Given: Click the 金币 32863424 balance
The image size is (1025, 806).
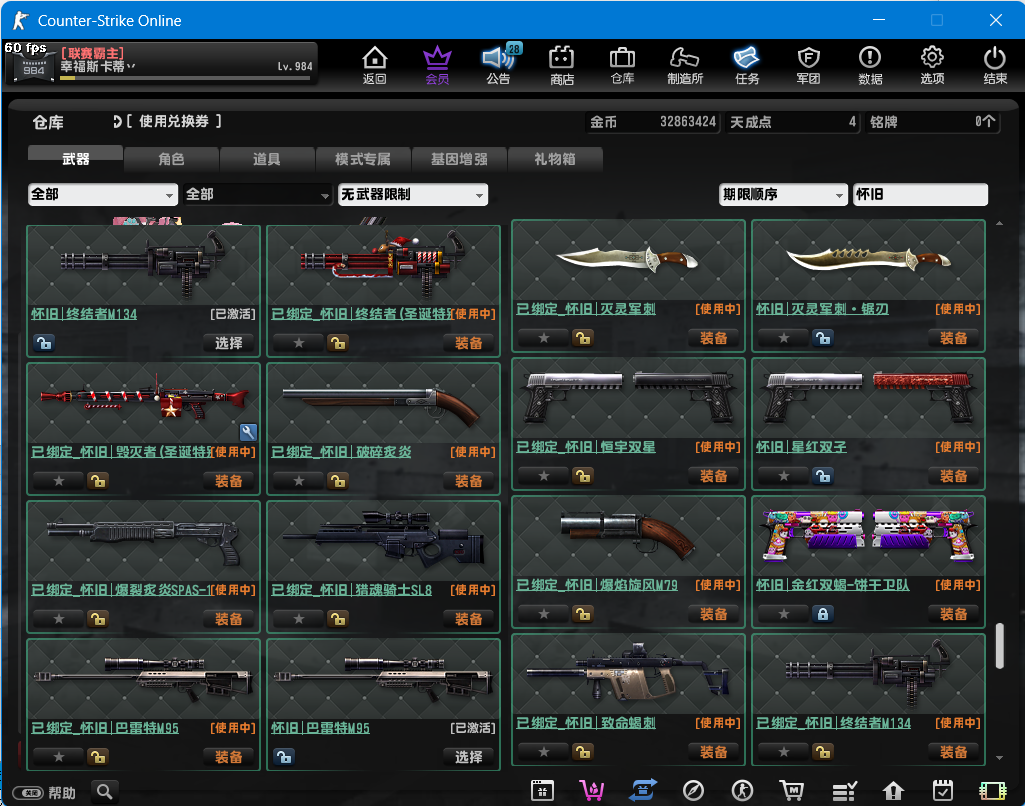Looking at the screenshot, I should [x=652, y=122].
